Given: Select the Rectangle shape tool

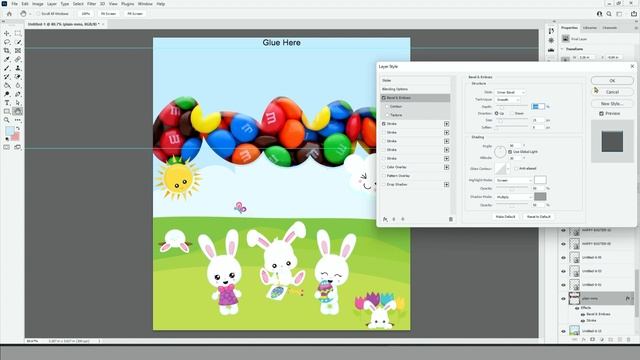Looking at the screenshot, I should coord(7,111).
